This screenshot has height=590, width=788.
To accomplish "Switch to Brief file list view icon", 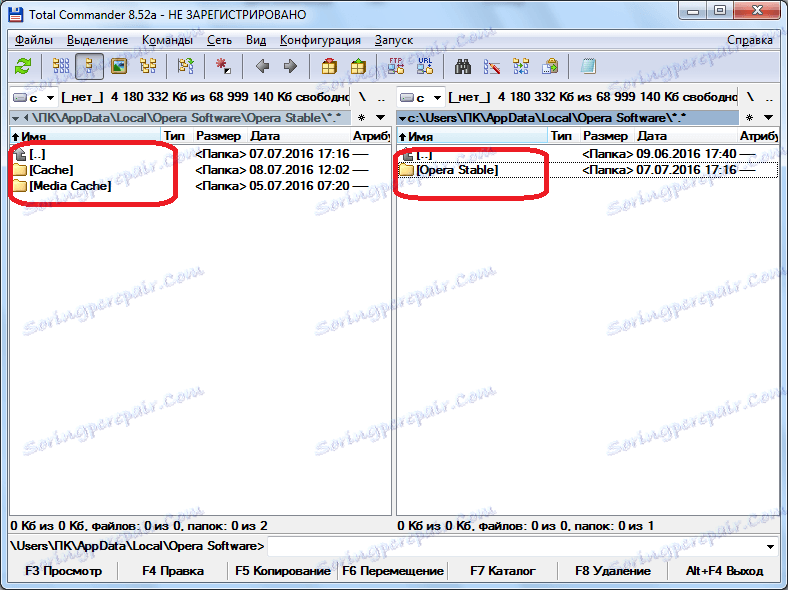I will (61, 66).
